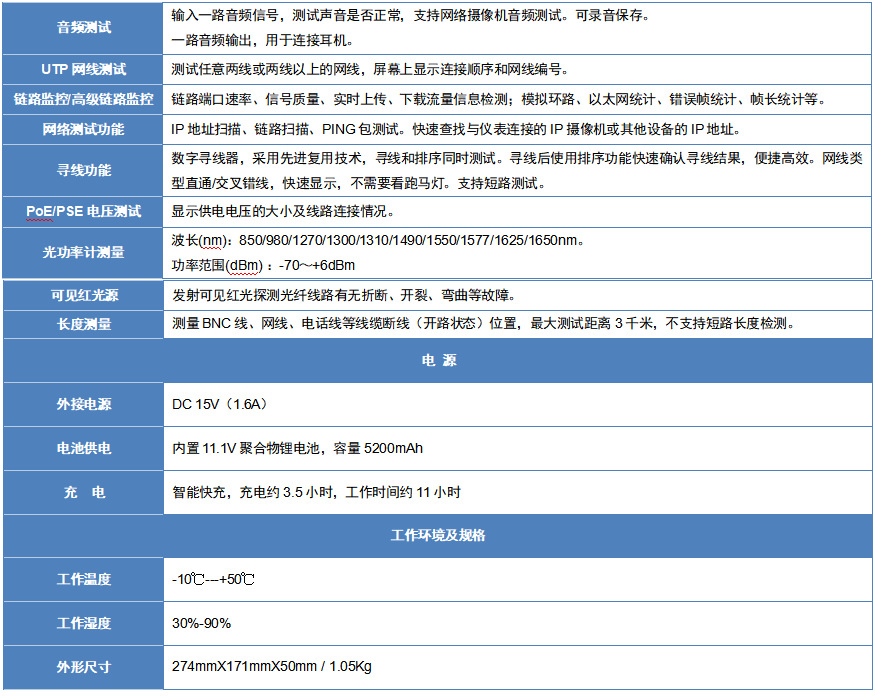875x696 pixels.
Task: Click the 外接电源 row label
Action: point(84,404)
